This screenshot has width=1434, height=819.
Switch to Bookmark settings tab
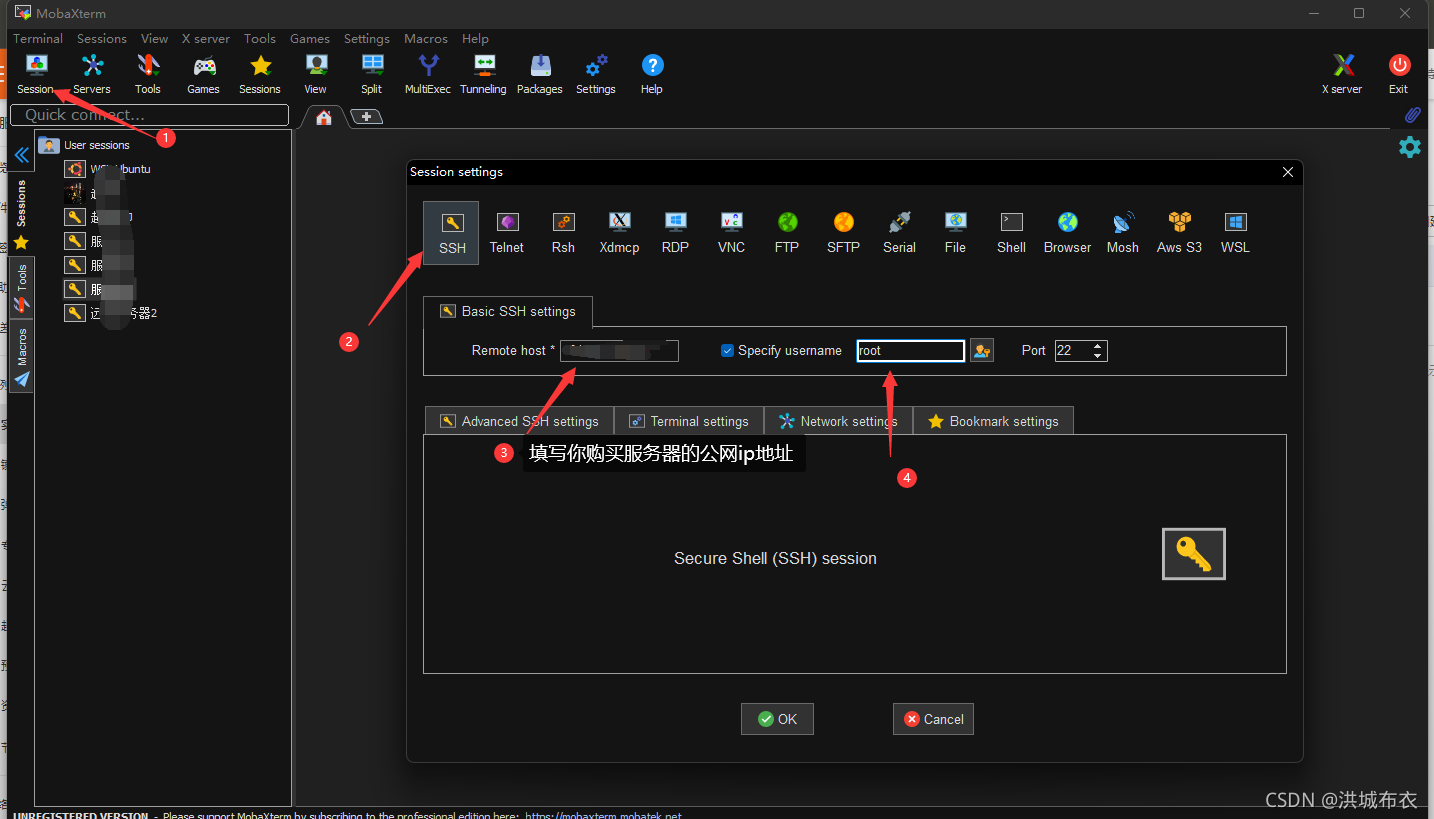[x=993, y=421]
